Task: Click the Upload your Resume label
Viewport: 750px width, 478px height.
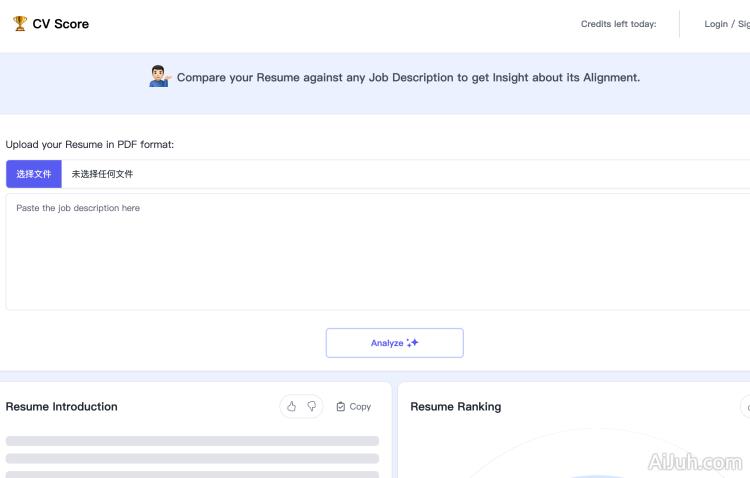Action: pos(90,145)
